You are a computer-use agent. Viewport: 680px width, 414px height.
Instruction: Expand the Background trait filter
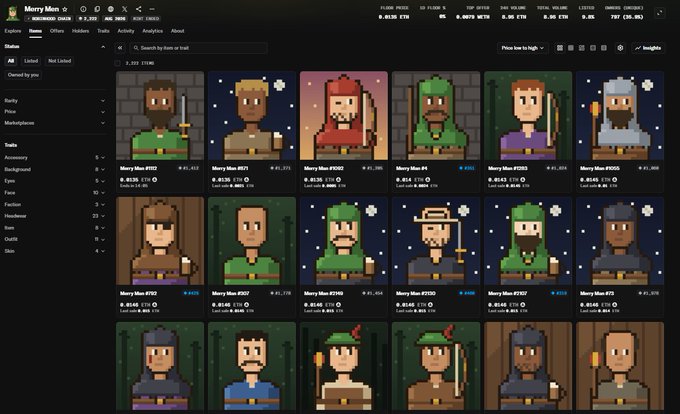click(55, 170)
